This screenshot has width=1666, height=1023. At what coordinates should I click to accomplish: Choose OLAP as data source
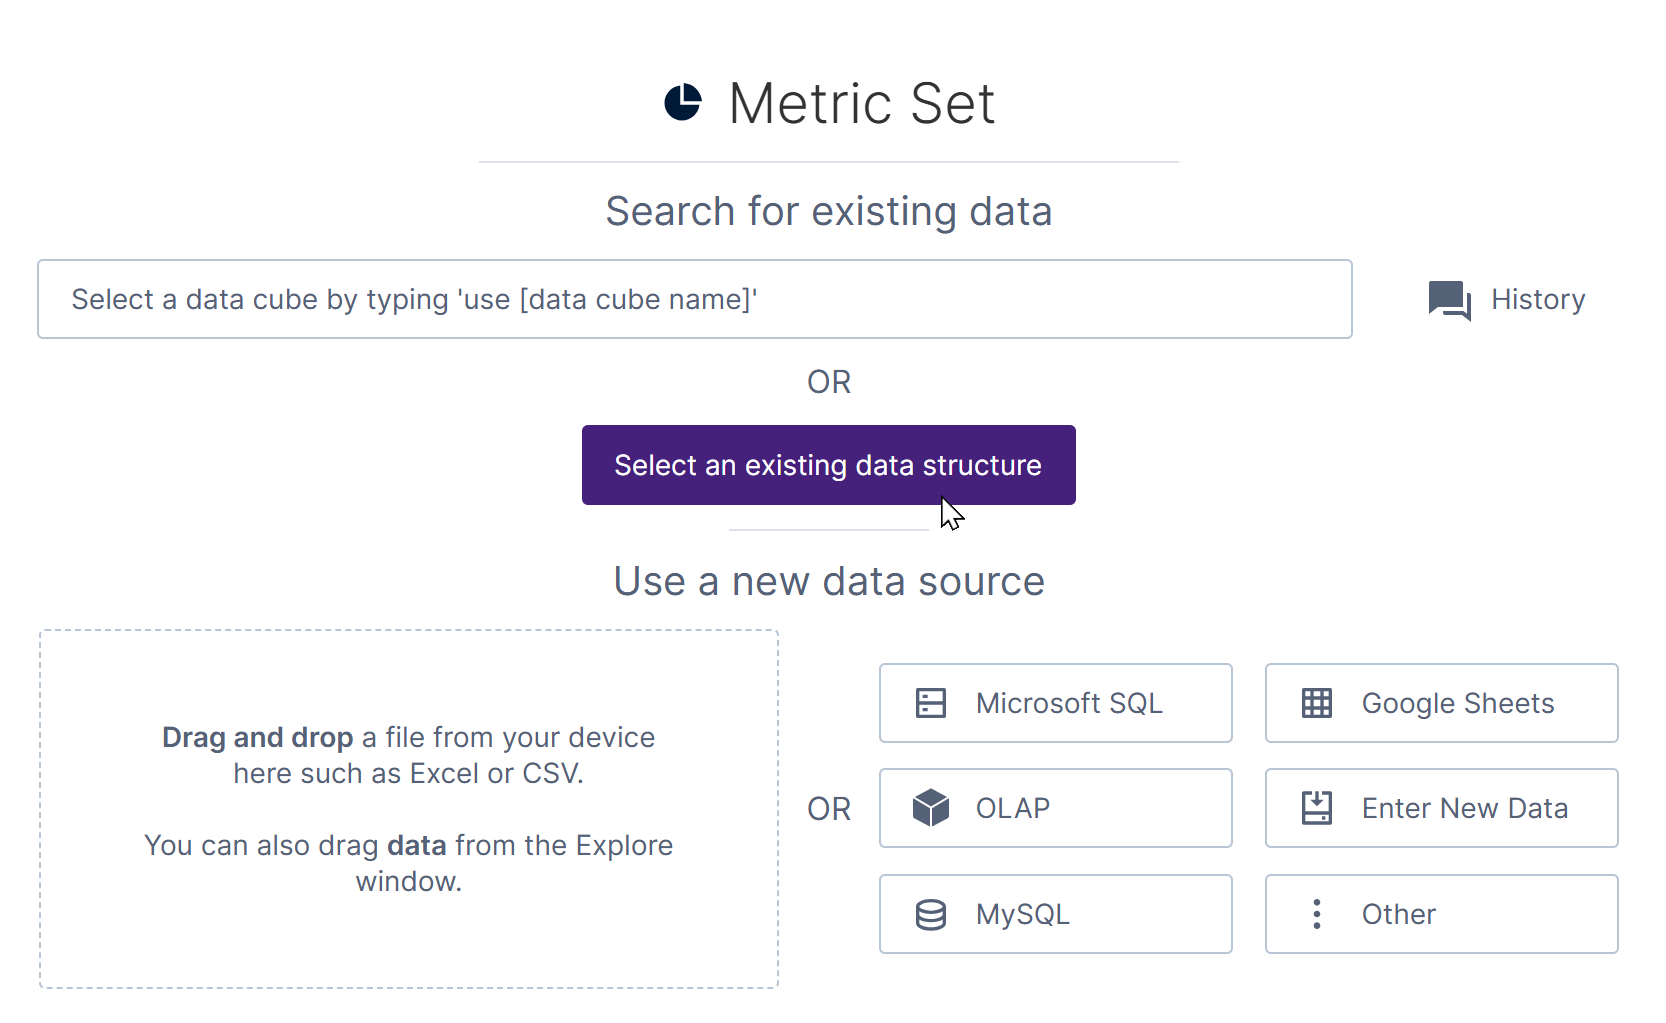(1056, 808)
